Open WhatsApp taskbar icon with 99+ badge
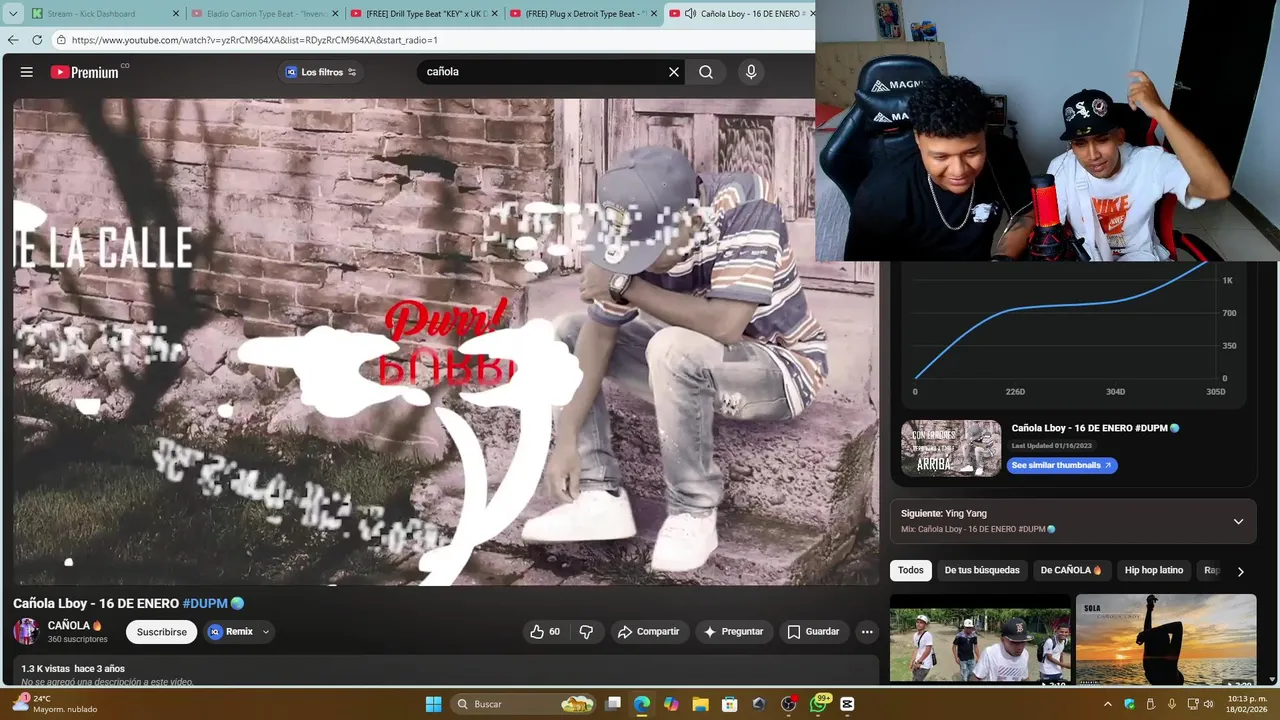1280x720 pixels. click(818, 704)
